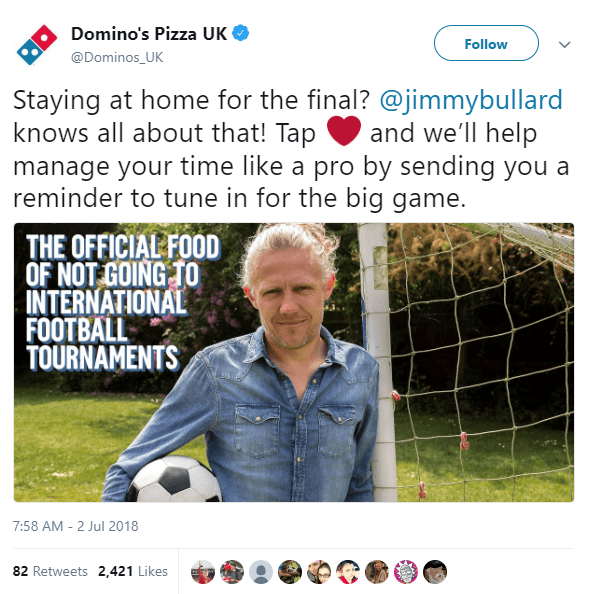Click the @Dominos_UK handle
Image resolution: width=589 pixels, height=594 pixels.
(117, 58)
